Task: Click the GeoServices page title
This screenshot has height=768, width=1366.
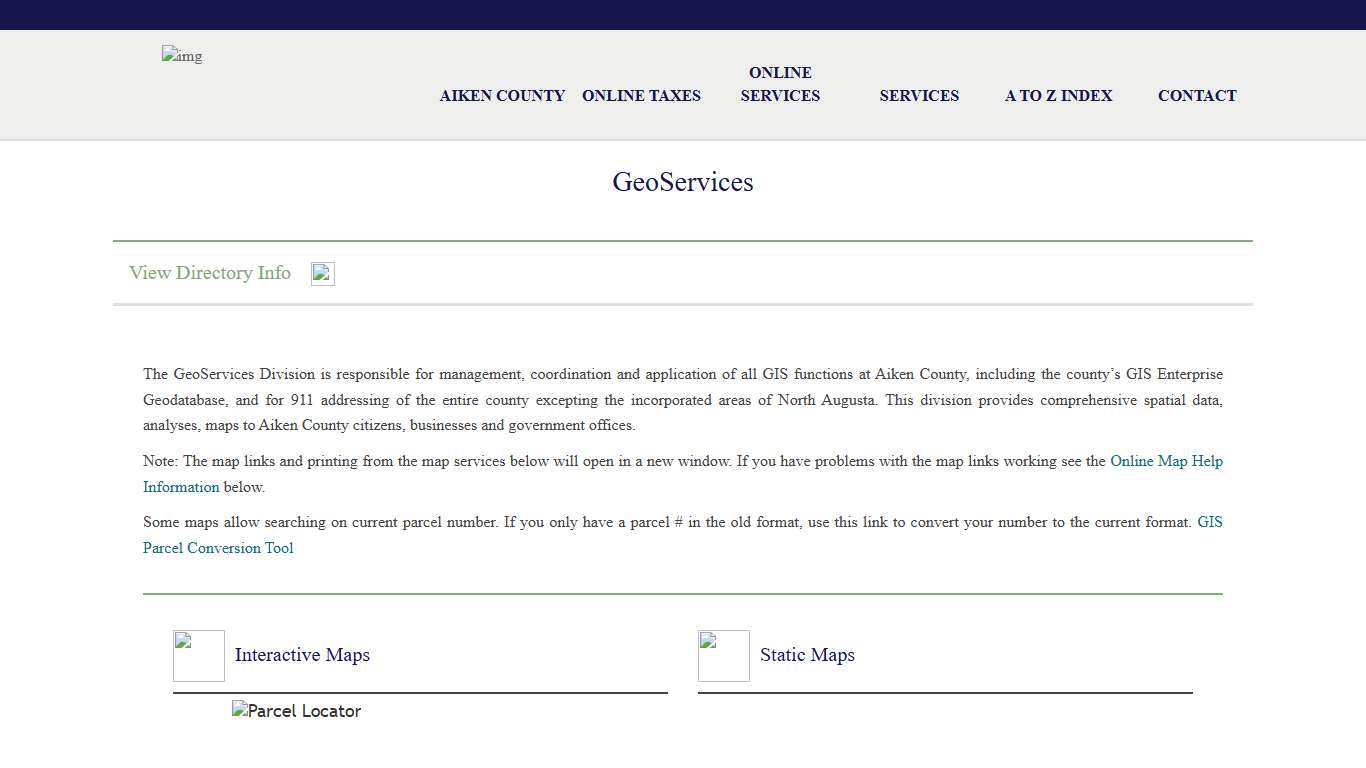Action: tap(683, 182)
